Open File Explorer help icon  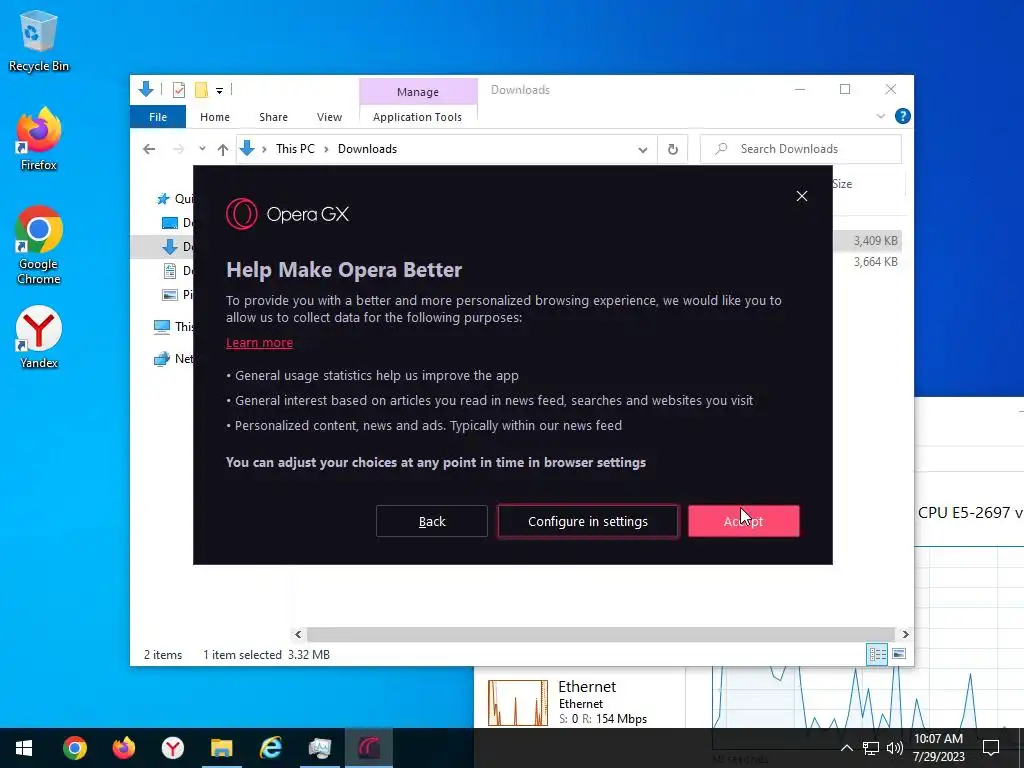pyautogui.click(x=903, y=116)
